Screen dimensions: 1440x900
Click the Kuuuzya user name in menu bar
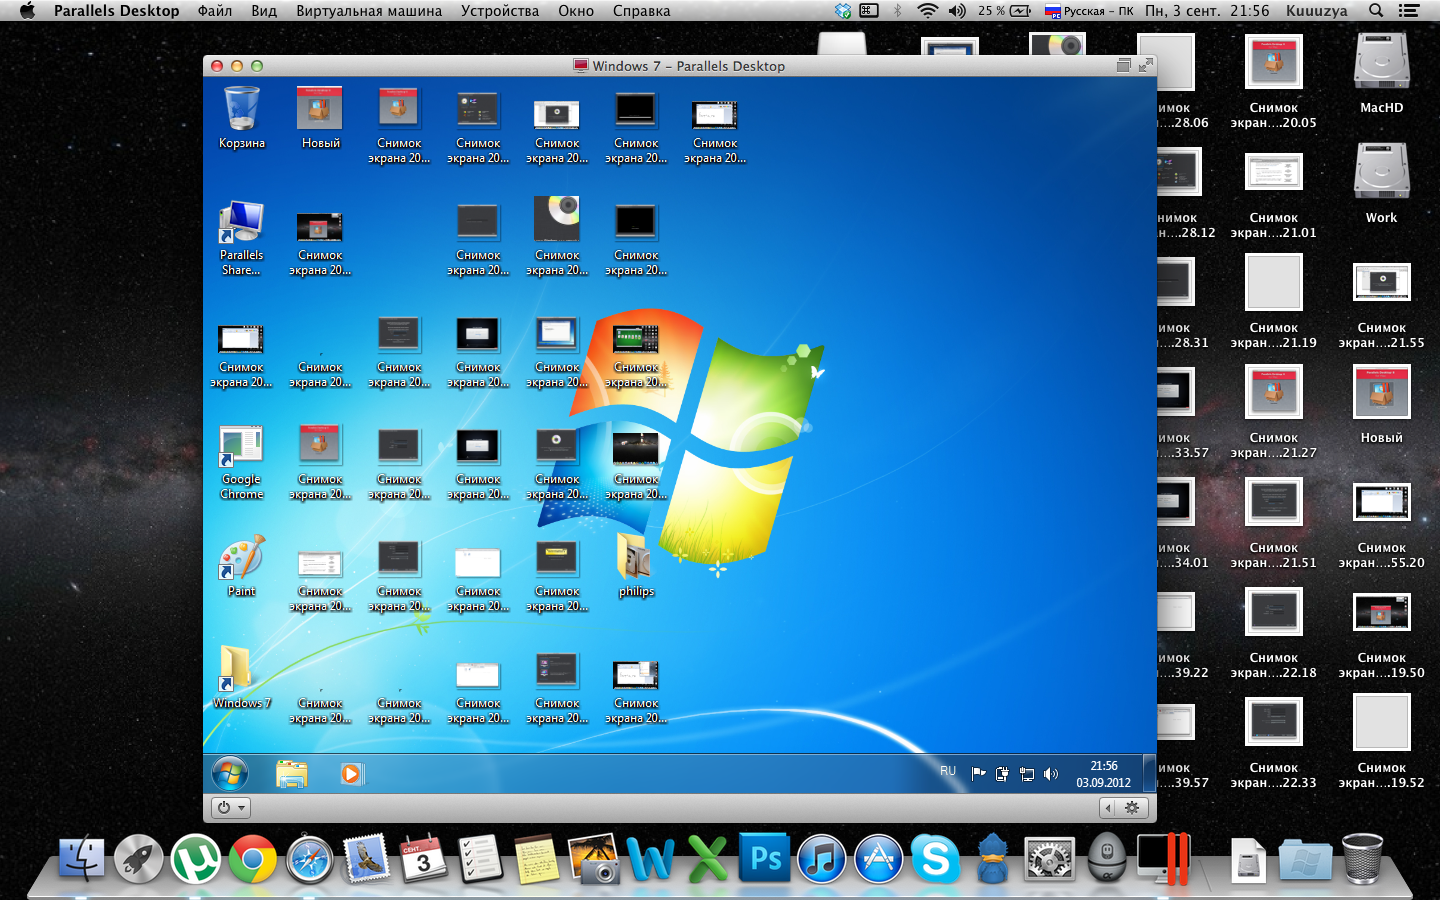tap(1316, 11)
